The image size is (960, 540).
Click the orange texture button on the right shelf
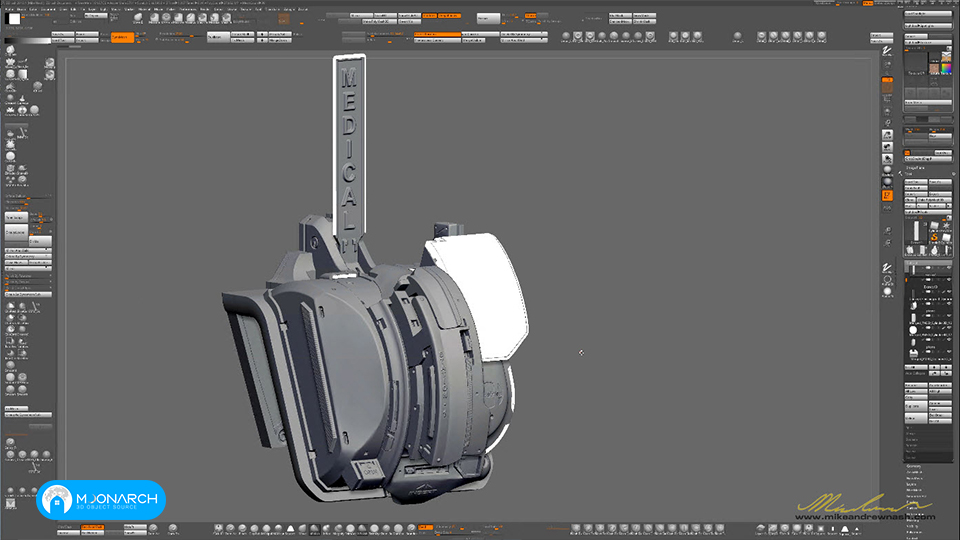point(887,84)
